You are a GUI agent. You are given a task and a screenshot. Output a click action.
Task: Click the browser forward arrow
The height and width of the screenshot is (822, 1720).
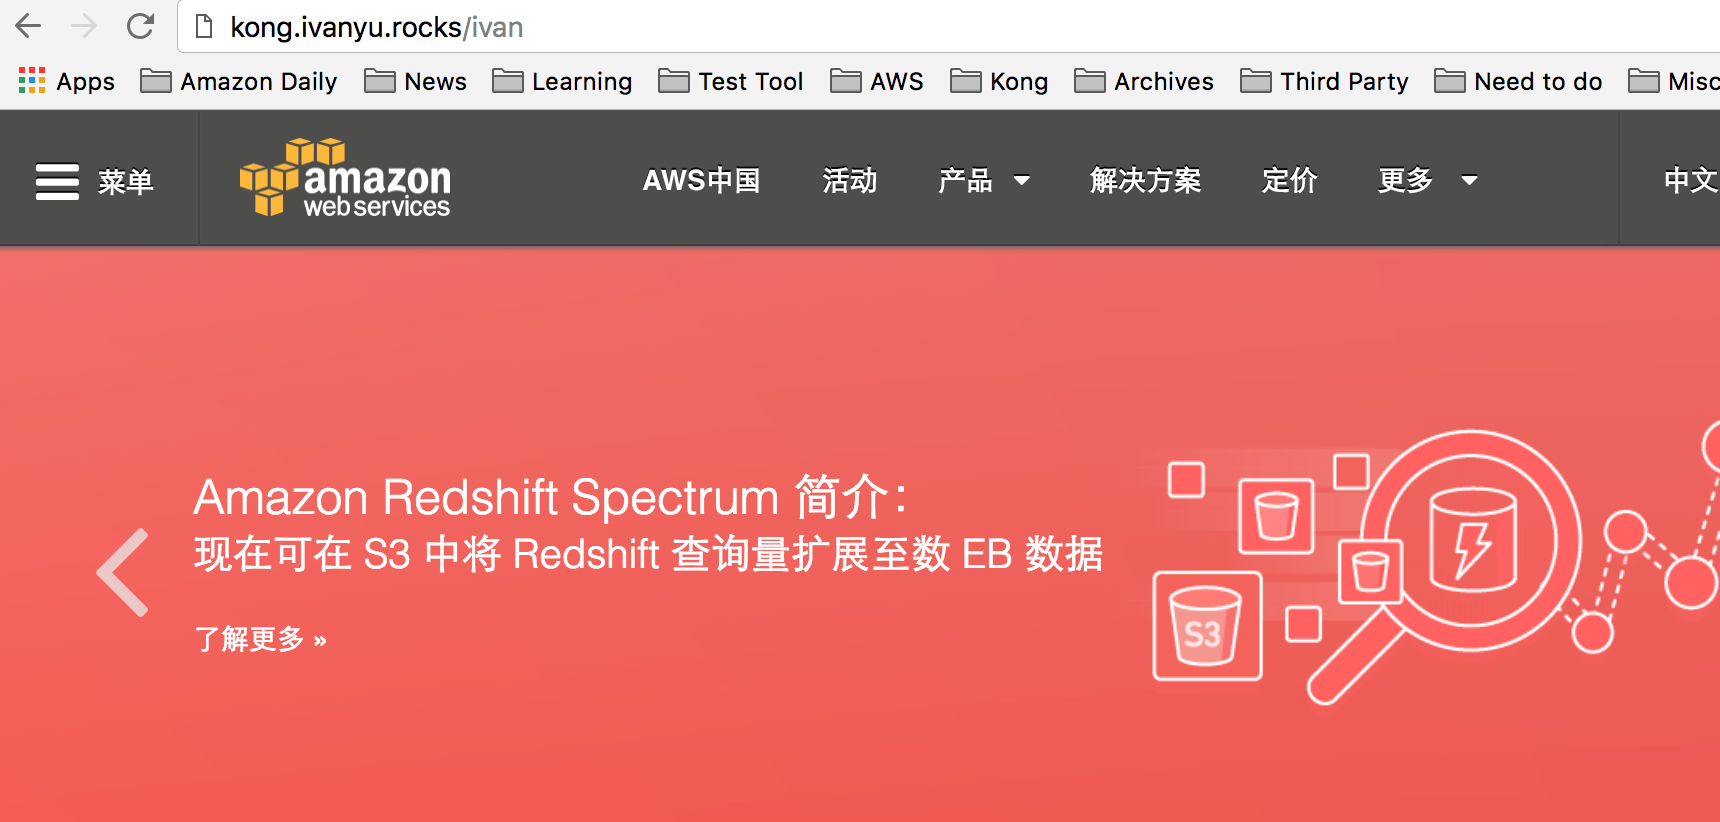(x=84, y=26)
